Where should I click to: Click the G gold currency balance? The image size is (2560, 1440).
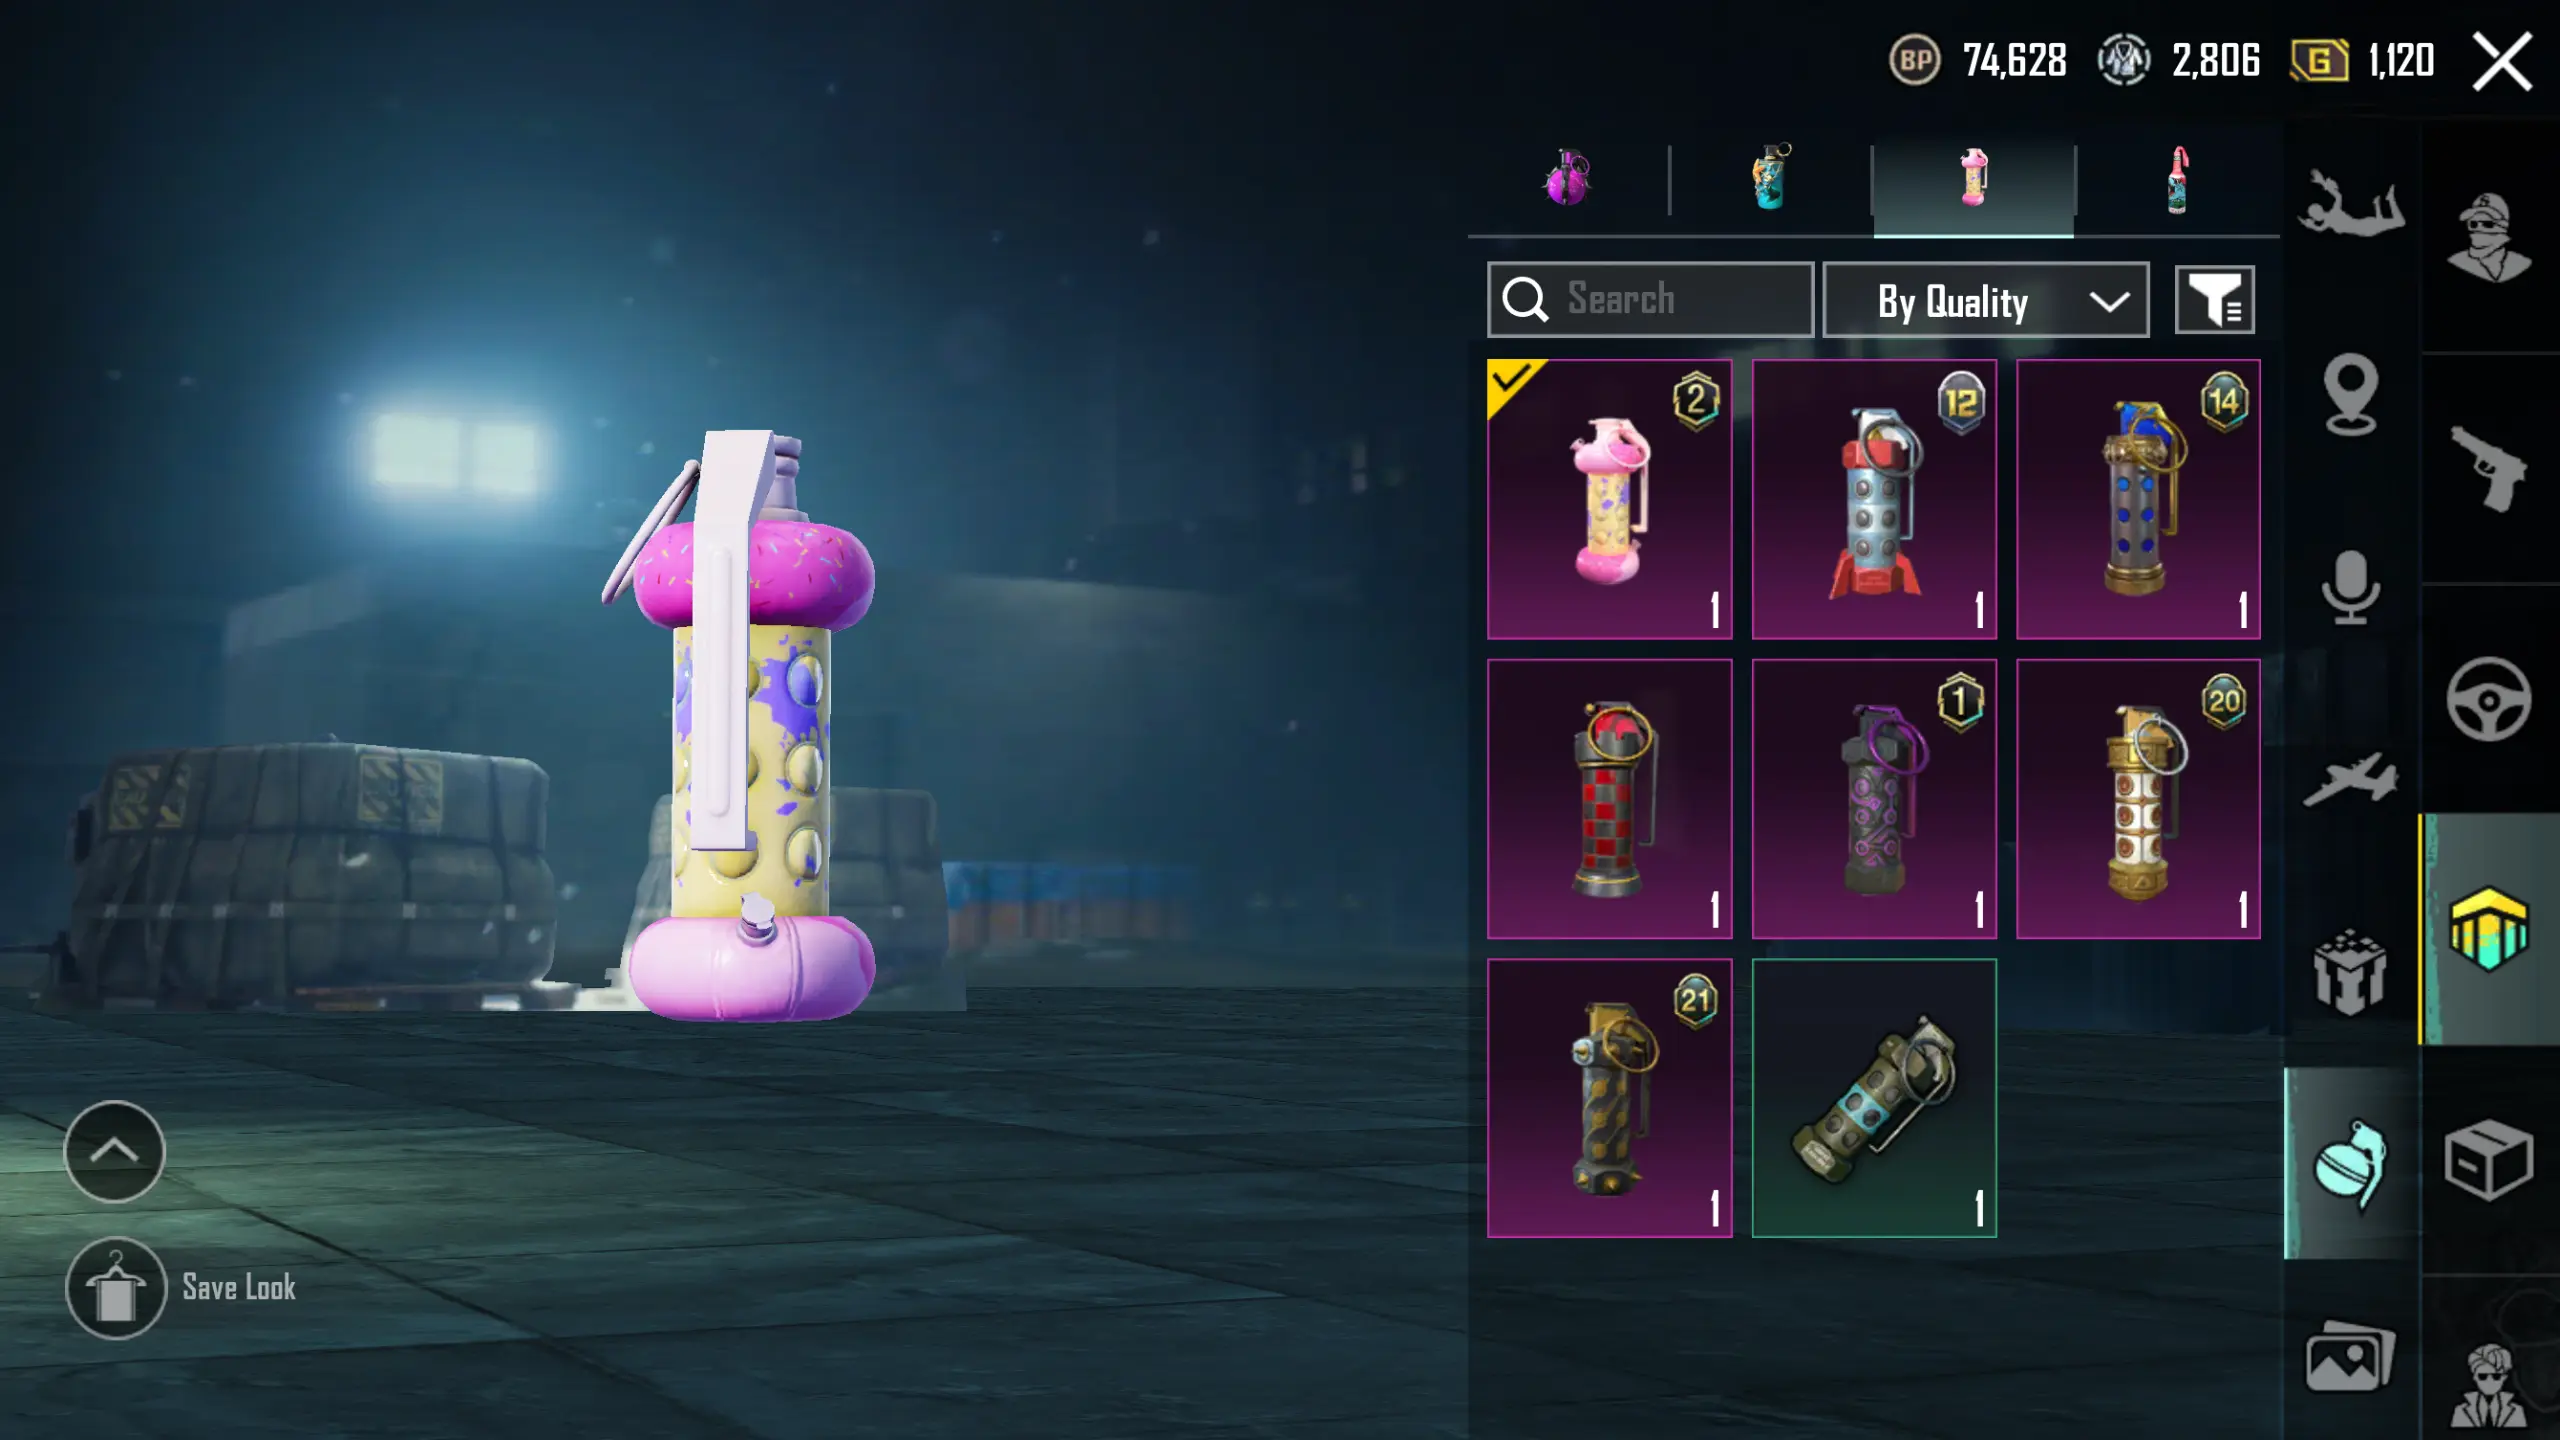pos(2362,61)
